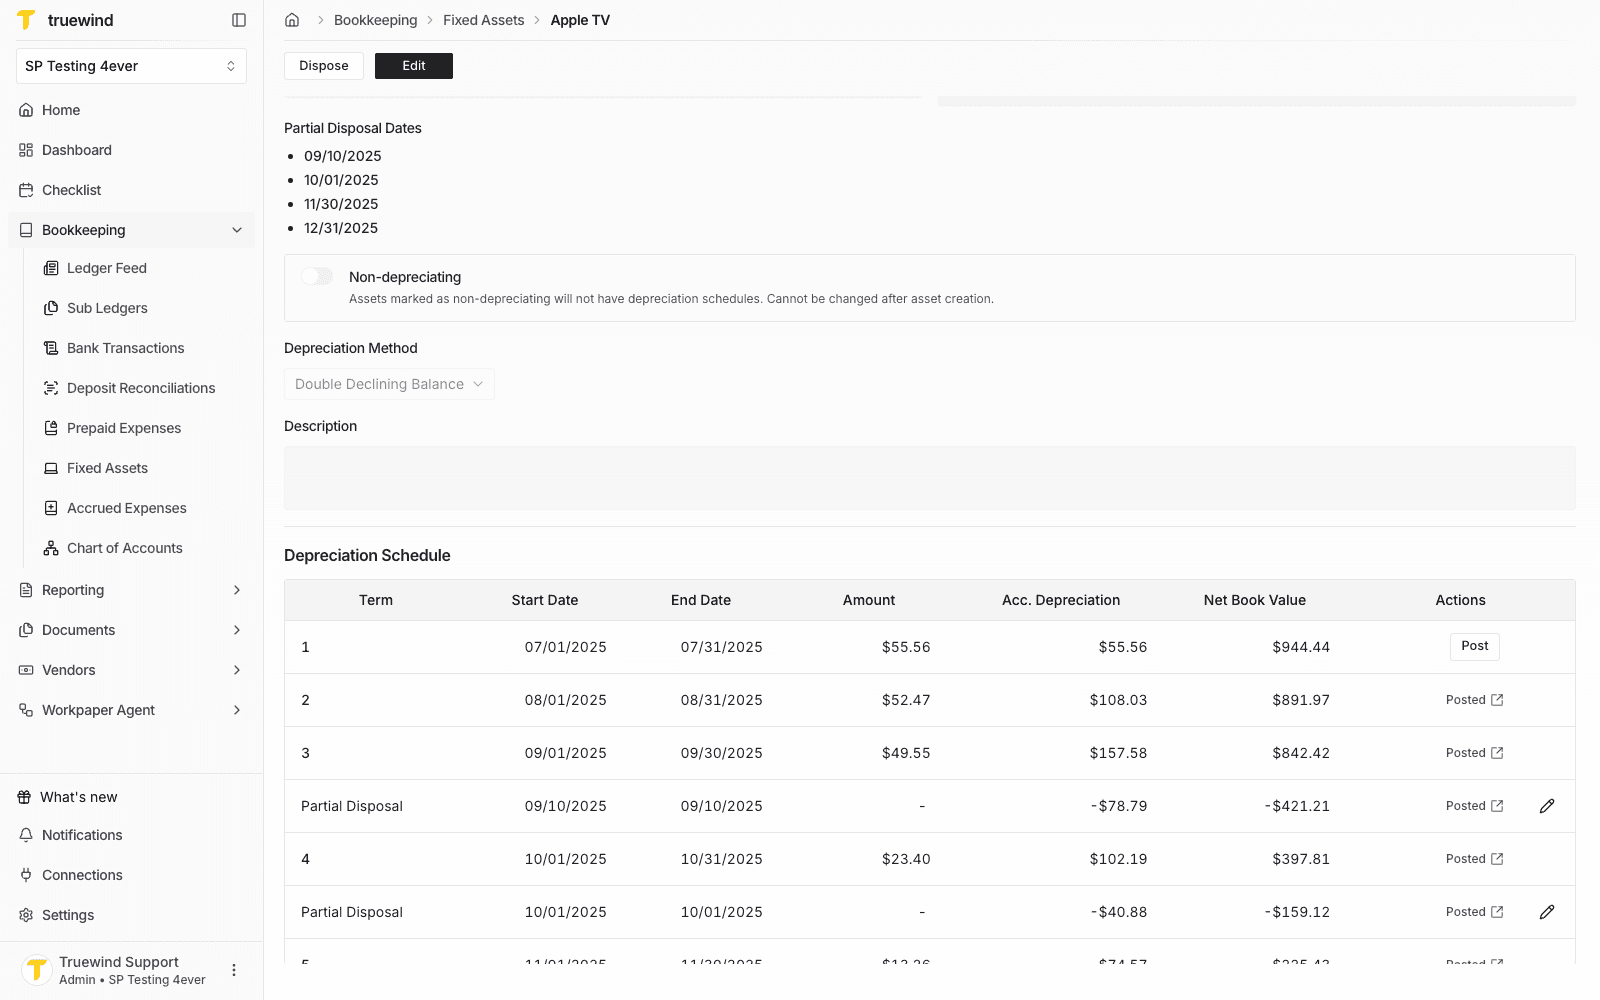Click the Fixed Assets laptop icon
1600x1000 pixels.
(x=51, y=468)
